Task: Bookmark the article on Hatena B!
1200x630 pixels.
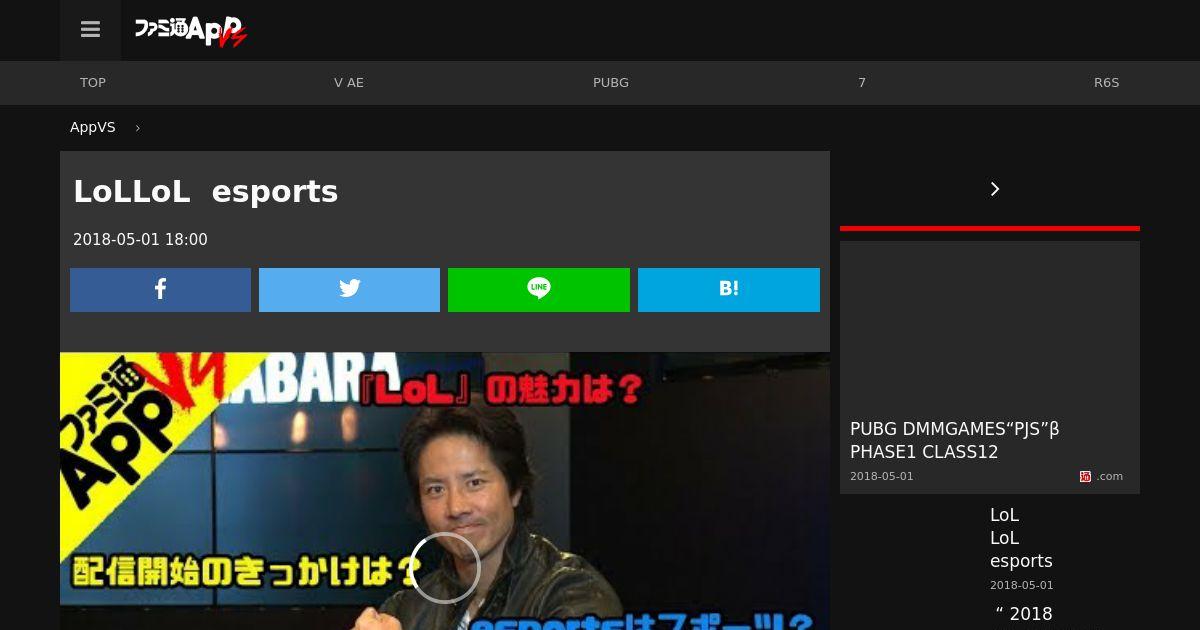Action: click(x=729, y=289)
